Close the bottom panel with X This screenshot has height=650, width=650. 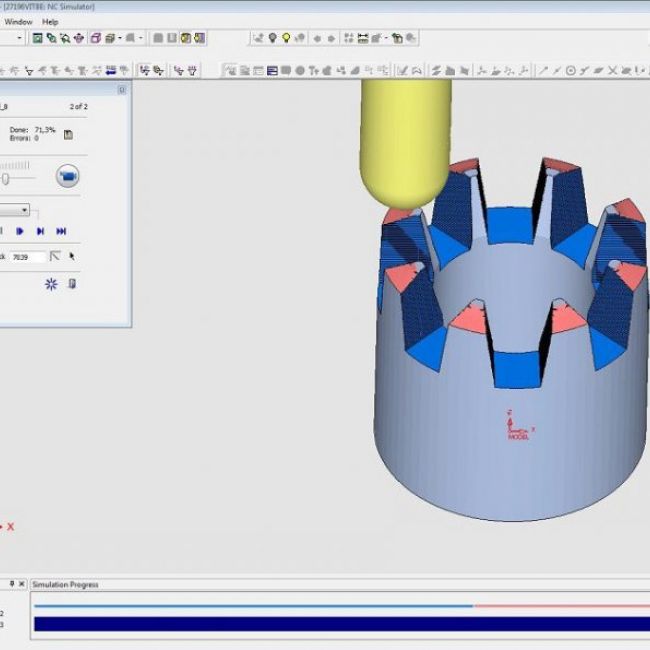tap(22, 584)
